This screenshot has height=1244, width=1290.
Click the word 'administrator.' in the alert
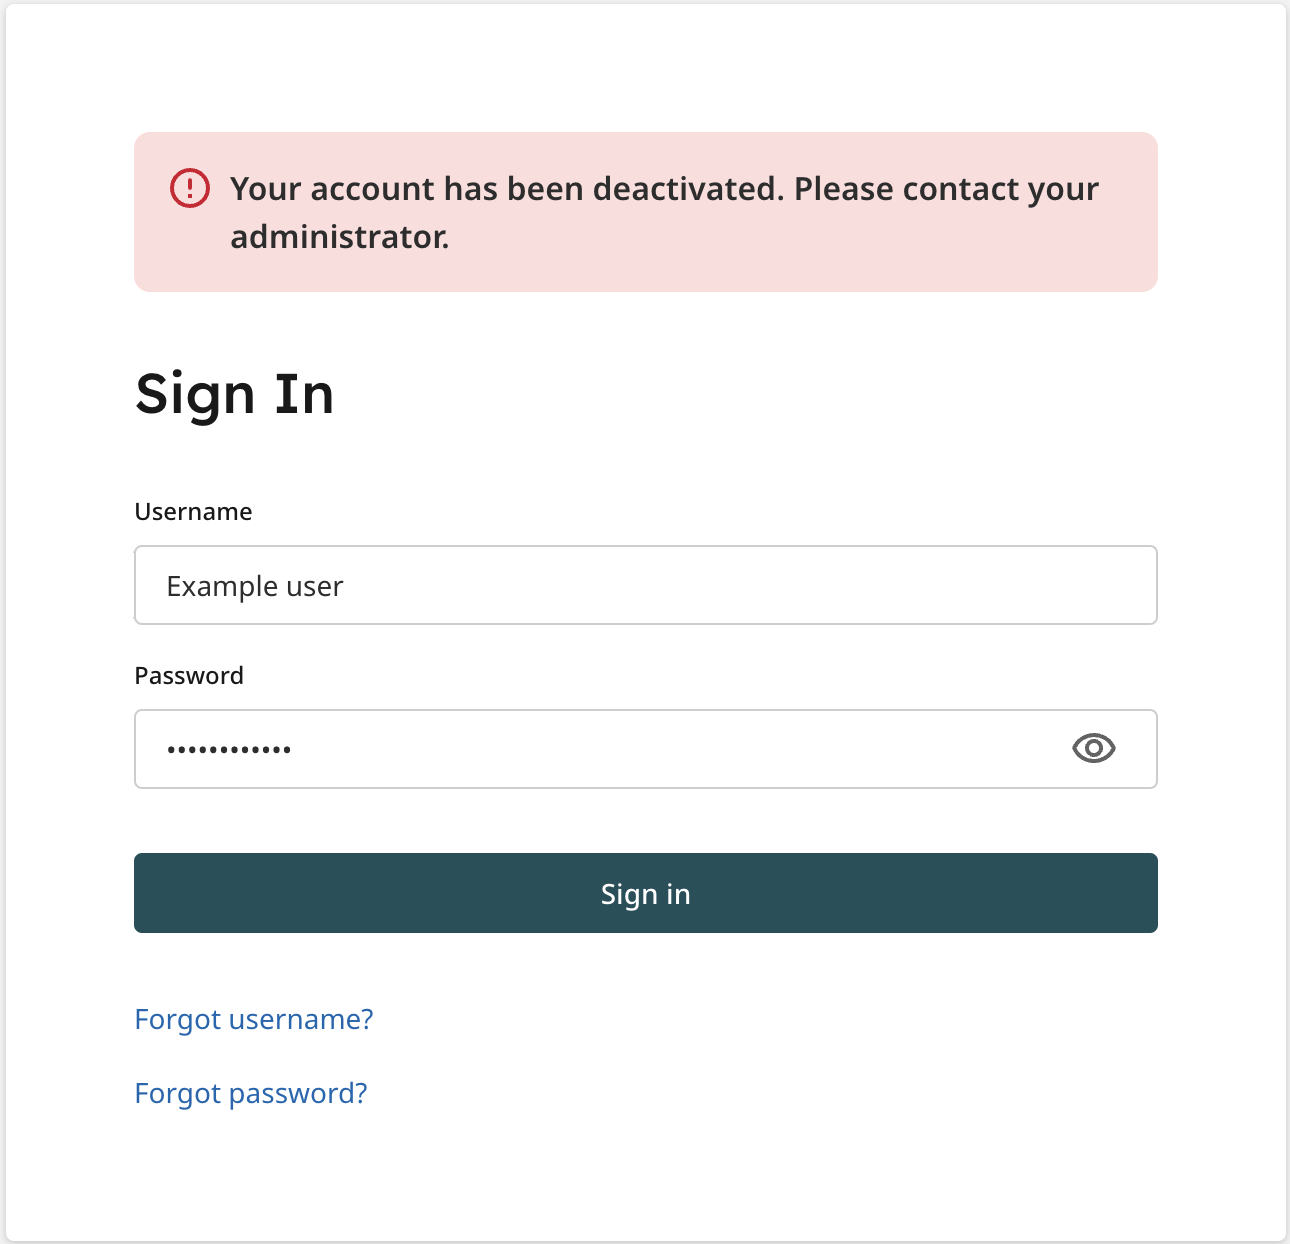click(x=340, y=237)
